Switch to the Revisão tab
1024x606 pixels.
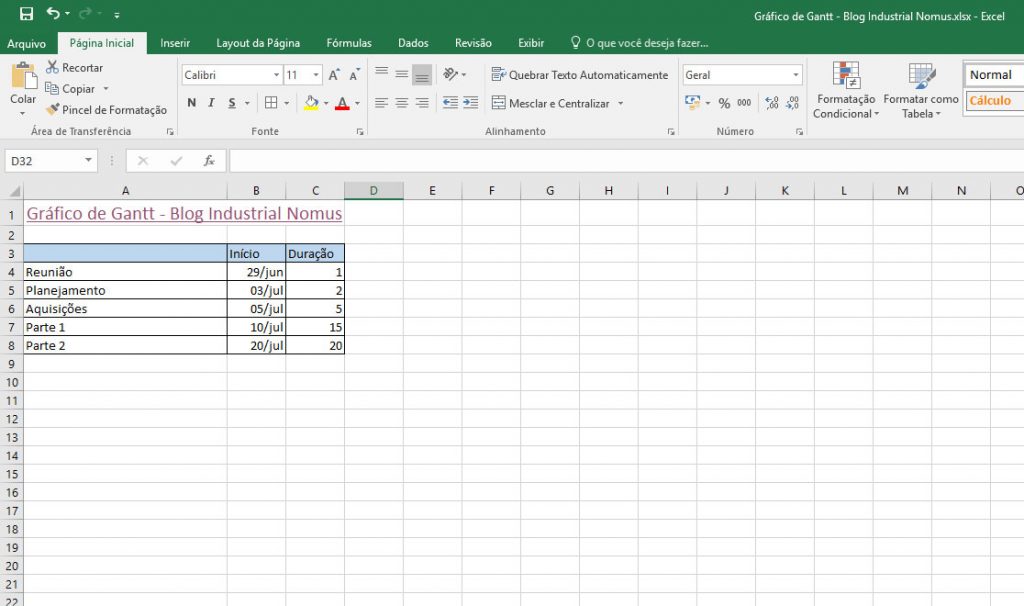pos(473,43)
